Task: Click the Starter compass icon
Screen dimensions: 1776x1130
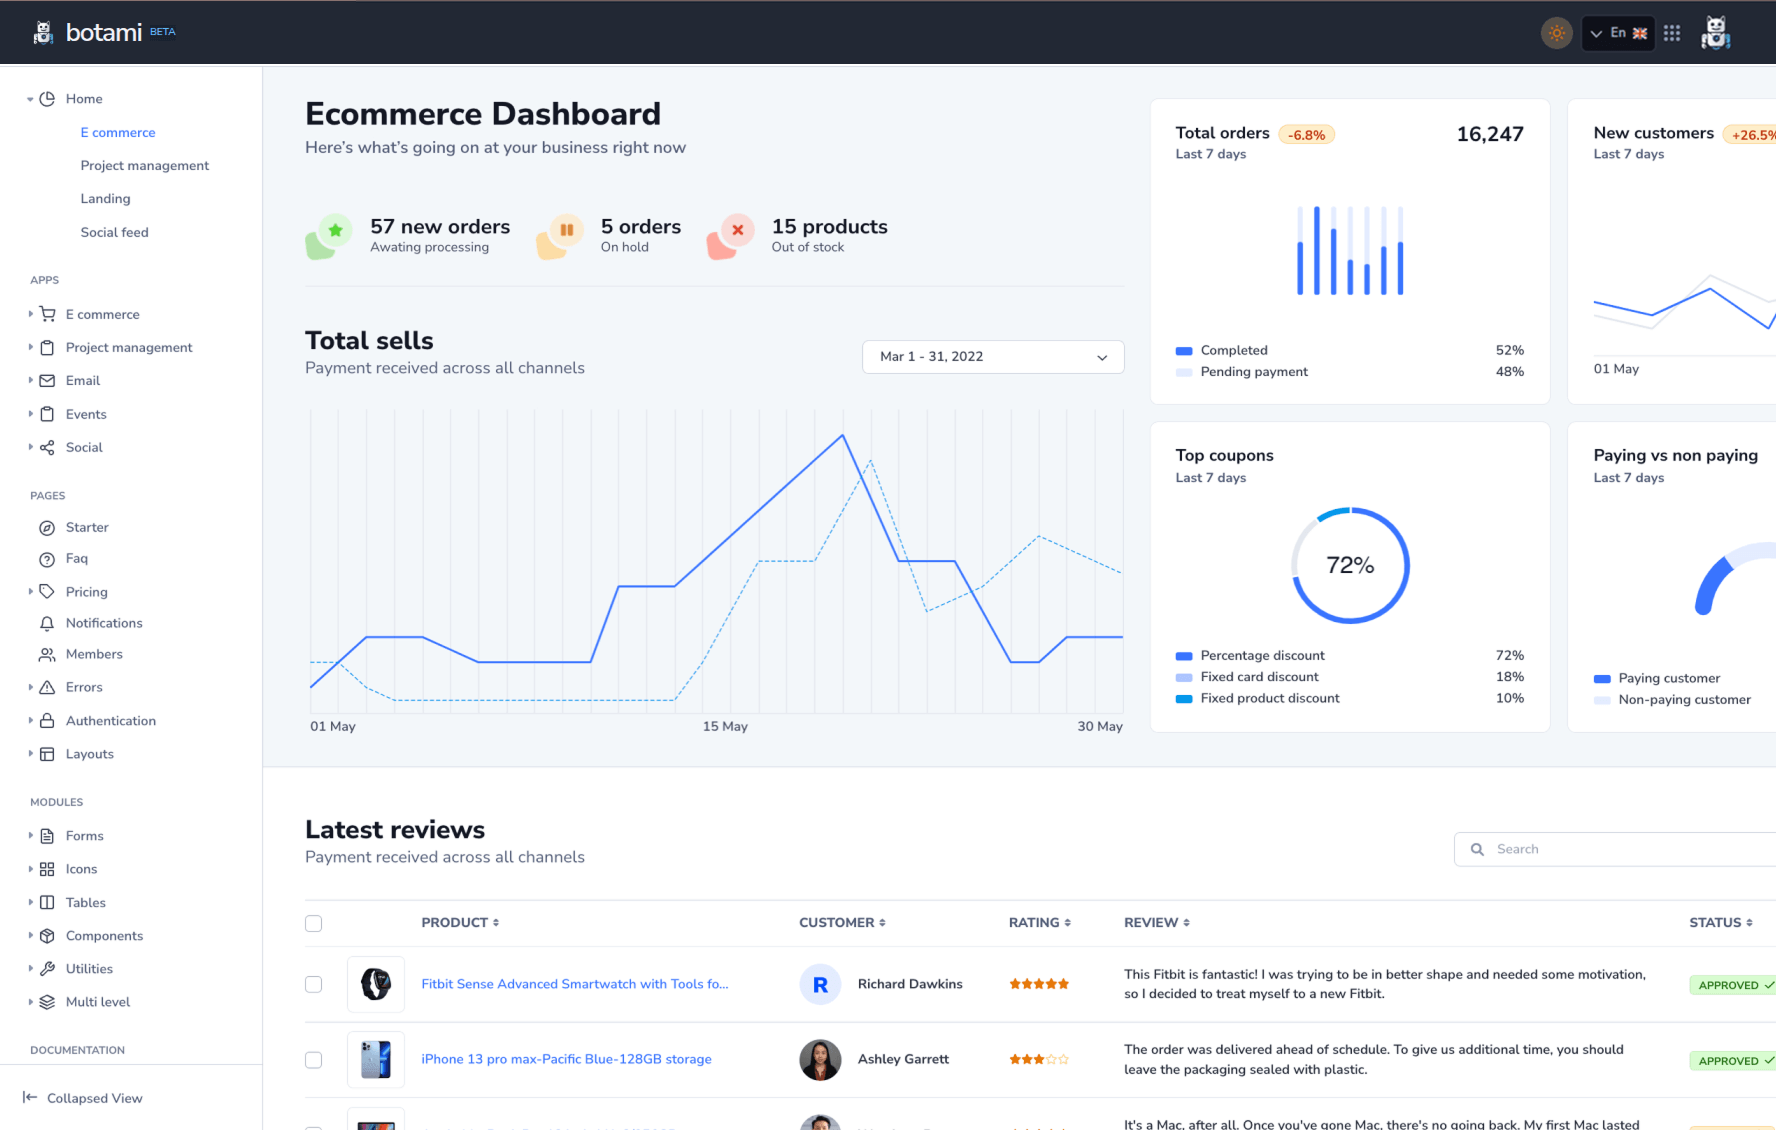Action: coord(47,528)
